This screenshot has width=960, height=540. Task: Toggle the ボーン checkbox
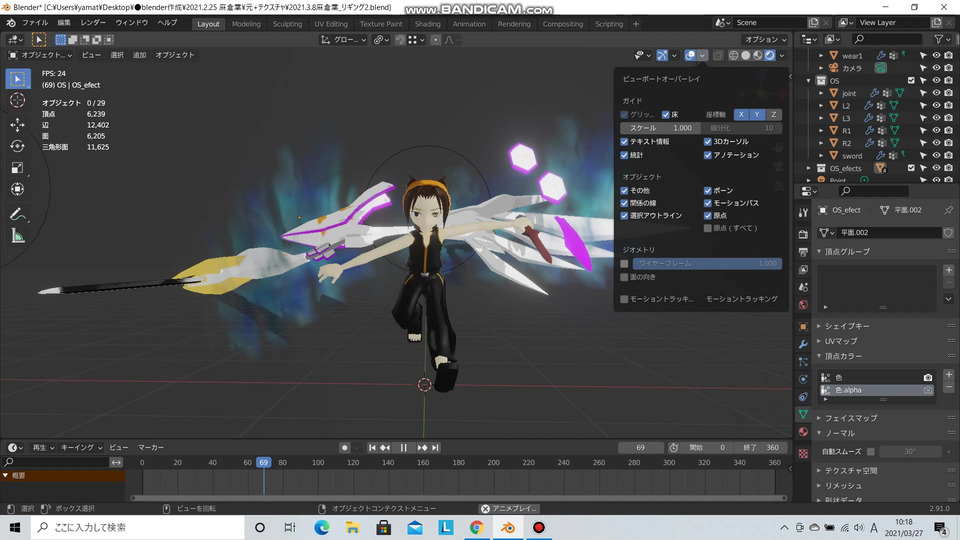pos(707,190)
